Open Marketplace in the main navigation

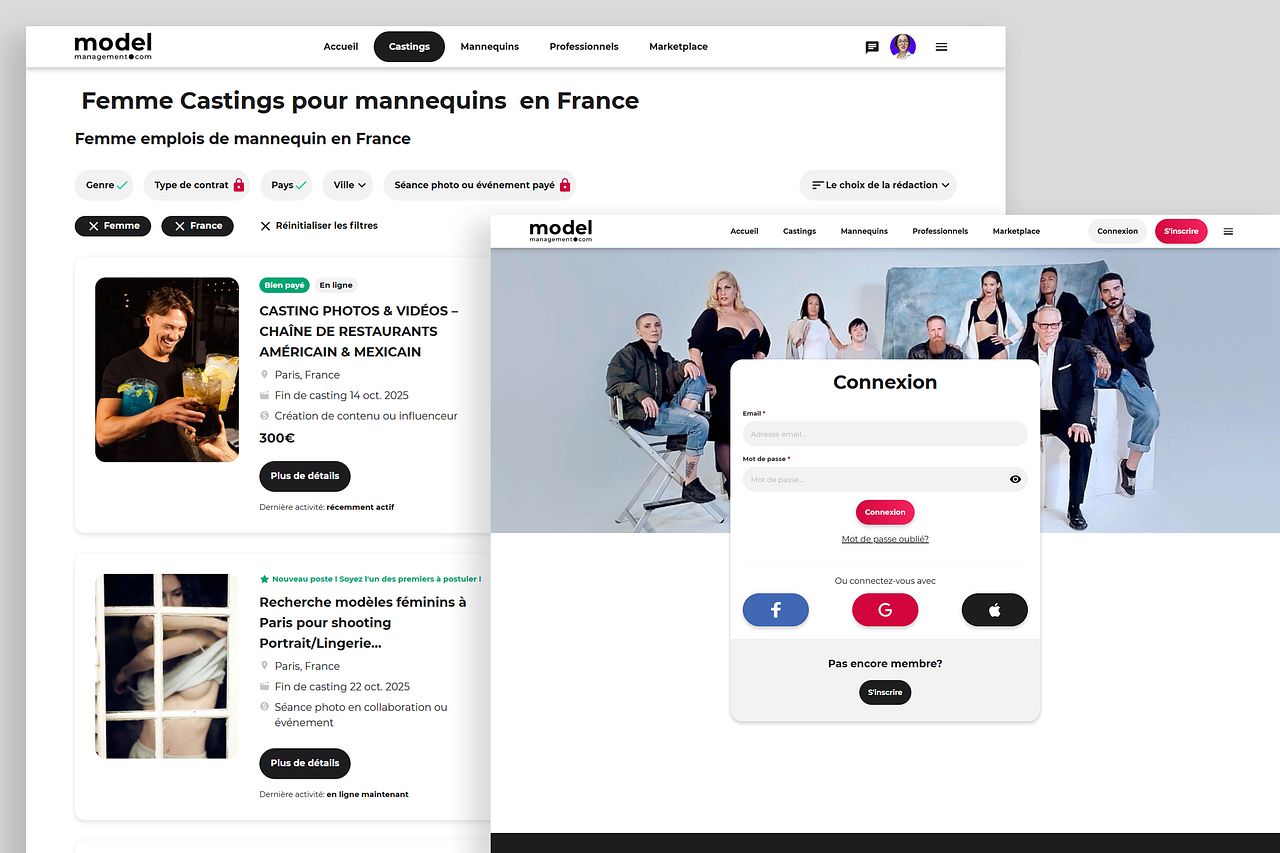tap(678, 47)
